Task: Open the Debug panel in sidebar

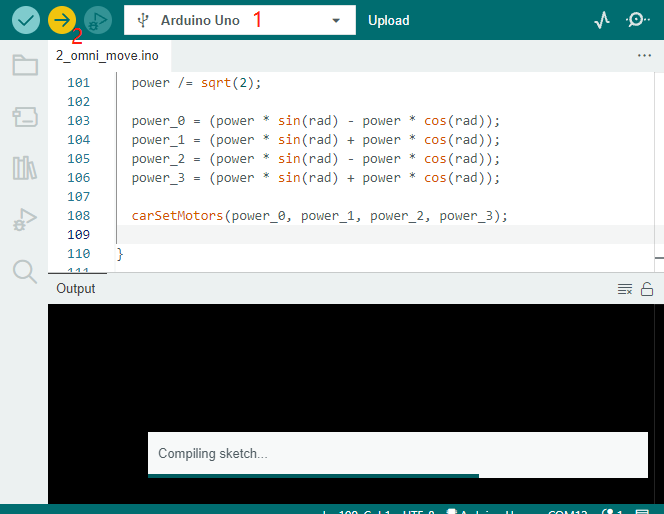Action: point(25,219)
